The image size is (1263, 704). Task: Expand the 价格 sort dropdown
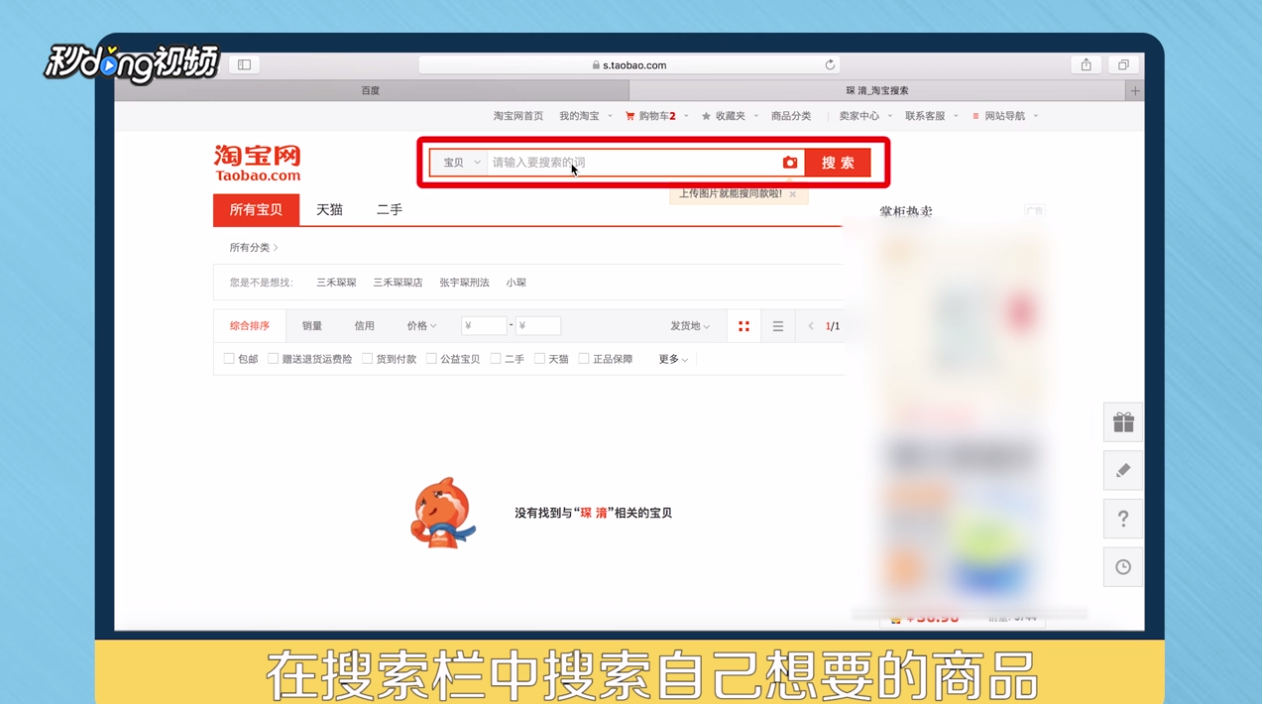click(x=421, y=326)
